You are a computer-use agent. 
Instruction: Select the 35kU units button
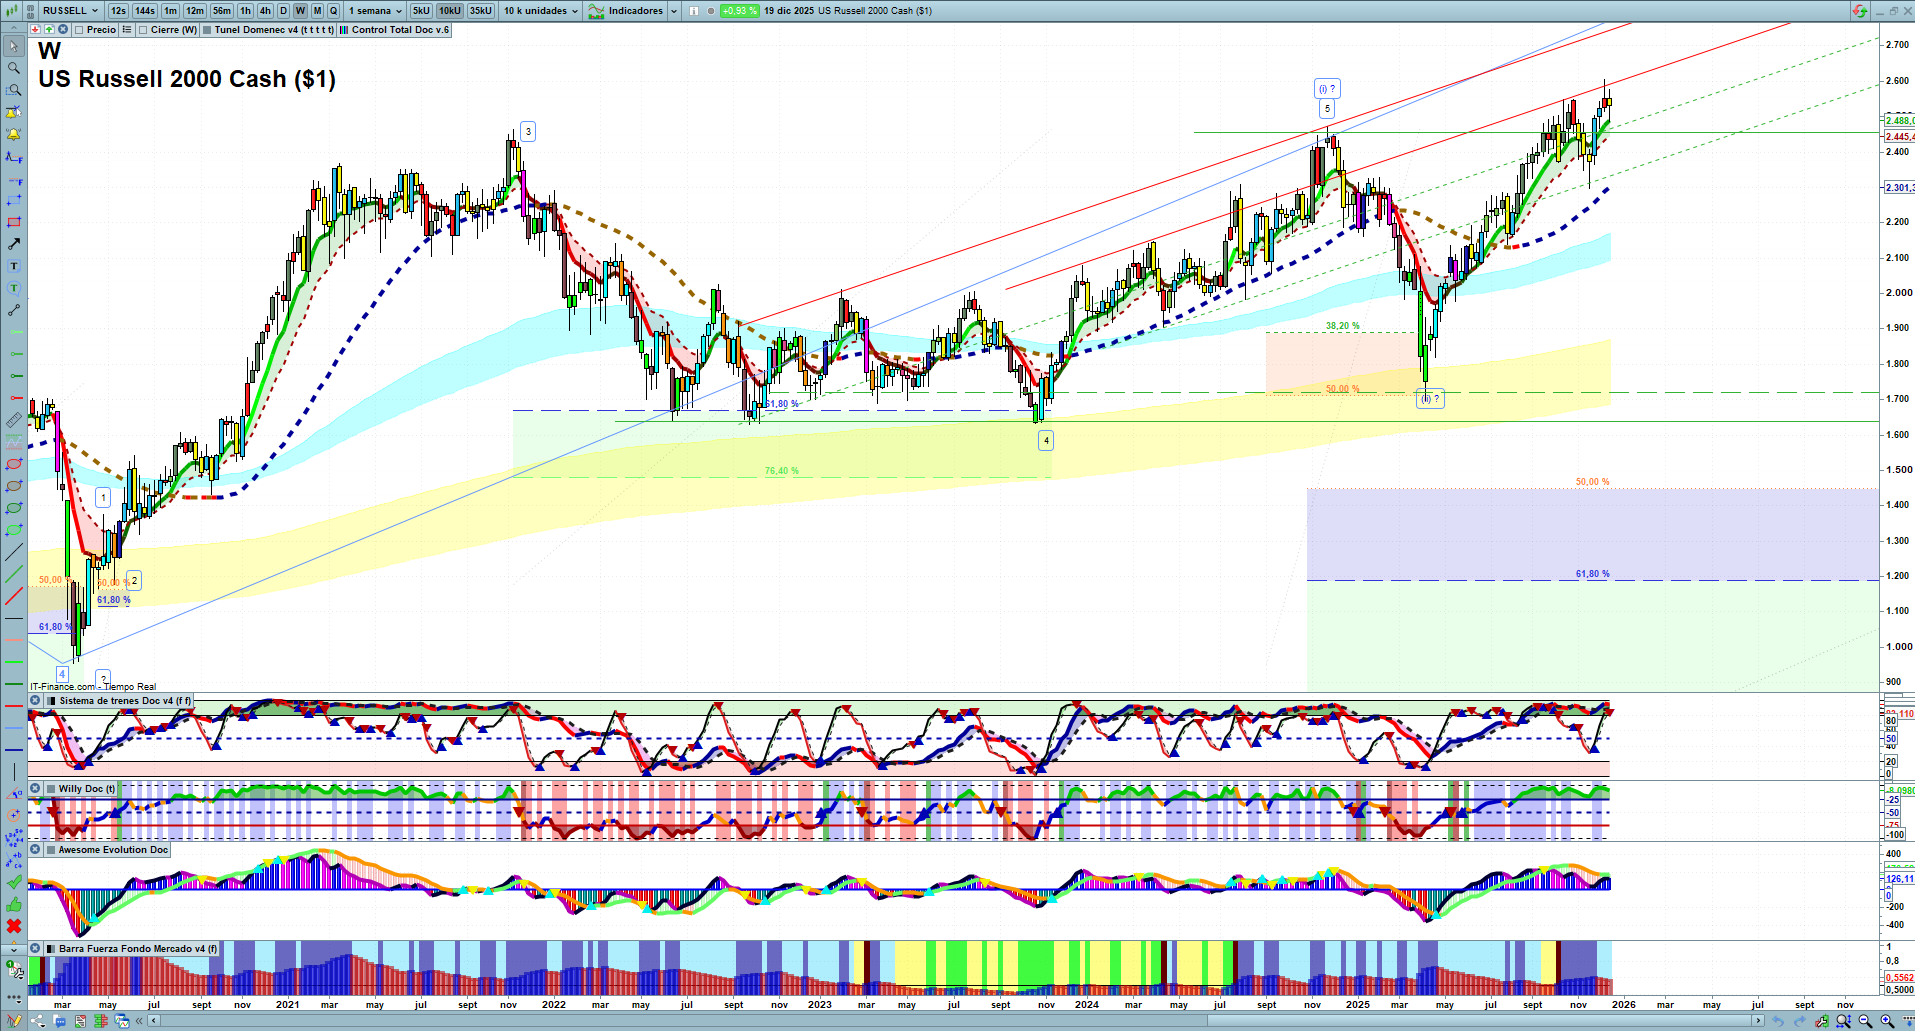(481, 11)
